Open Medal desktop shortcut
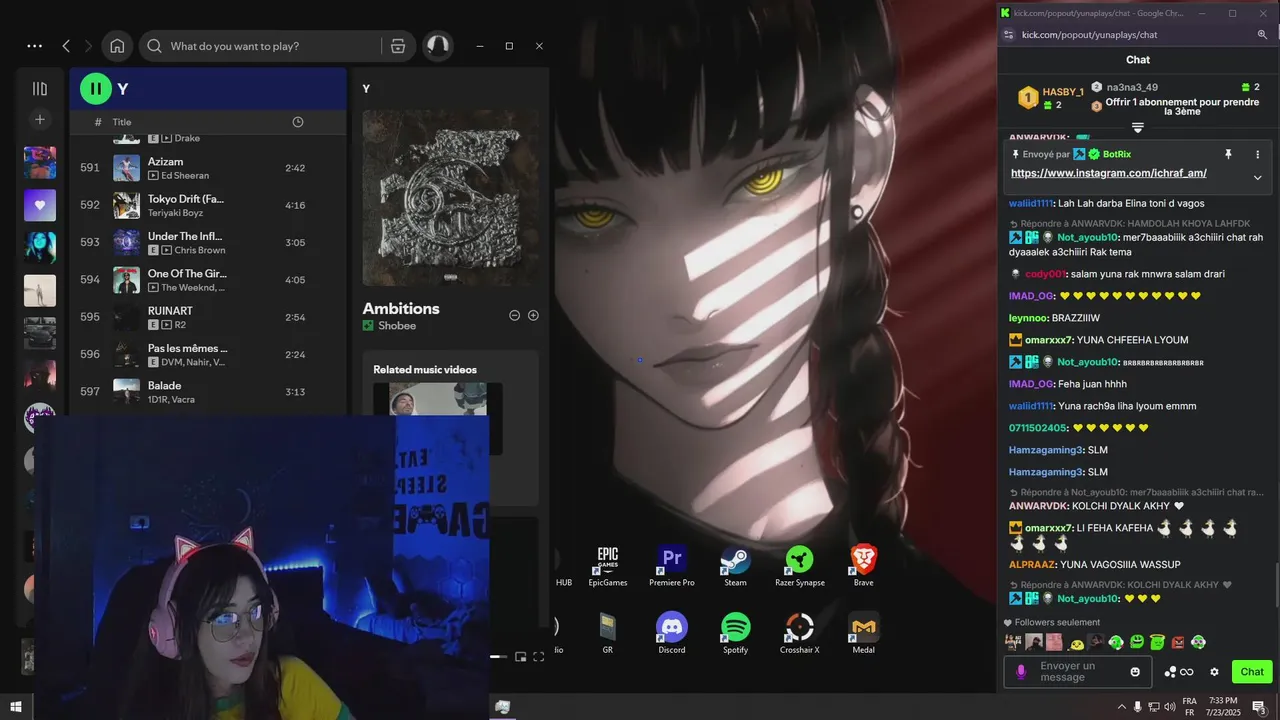Image resolution: width=1280 pixels, height=720 pixels. pos(863,634)
